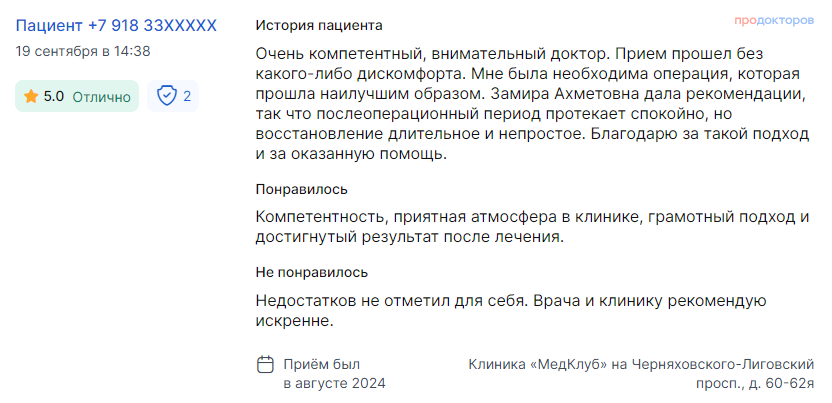
Task: Click the orange star rating icon
Action: click(31, 97)
